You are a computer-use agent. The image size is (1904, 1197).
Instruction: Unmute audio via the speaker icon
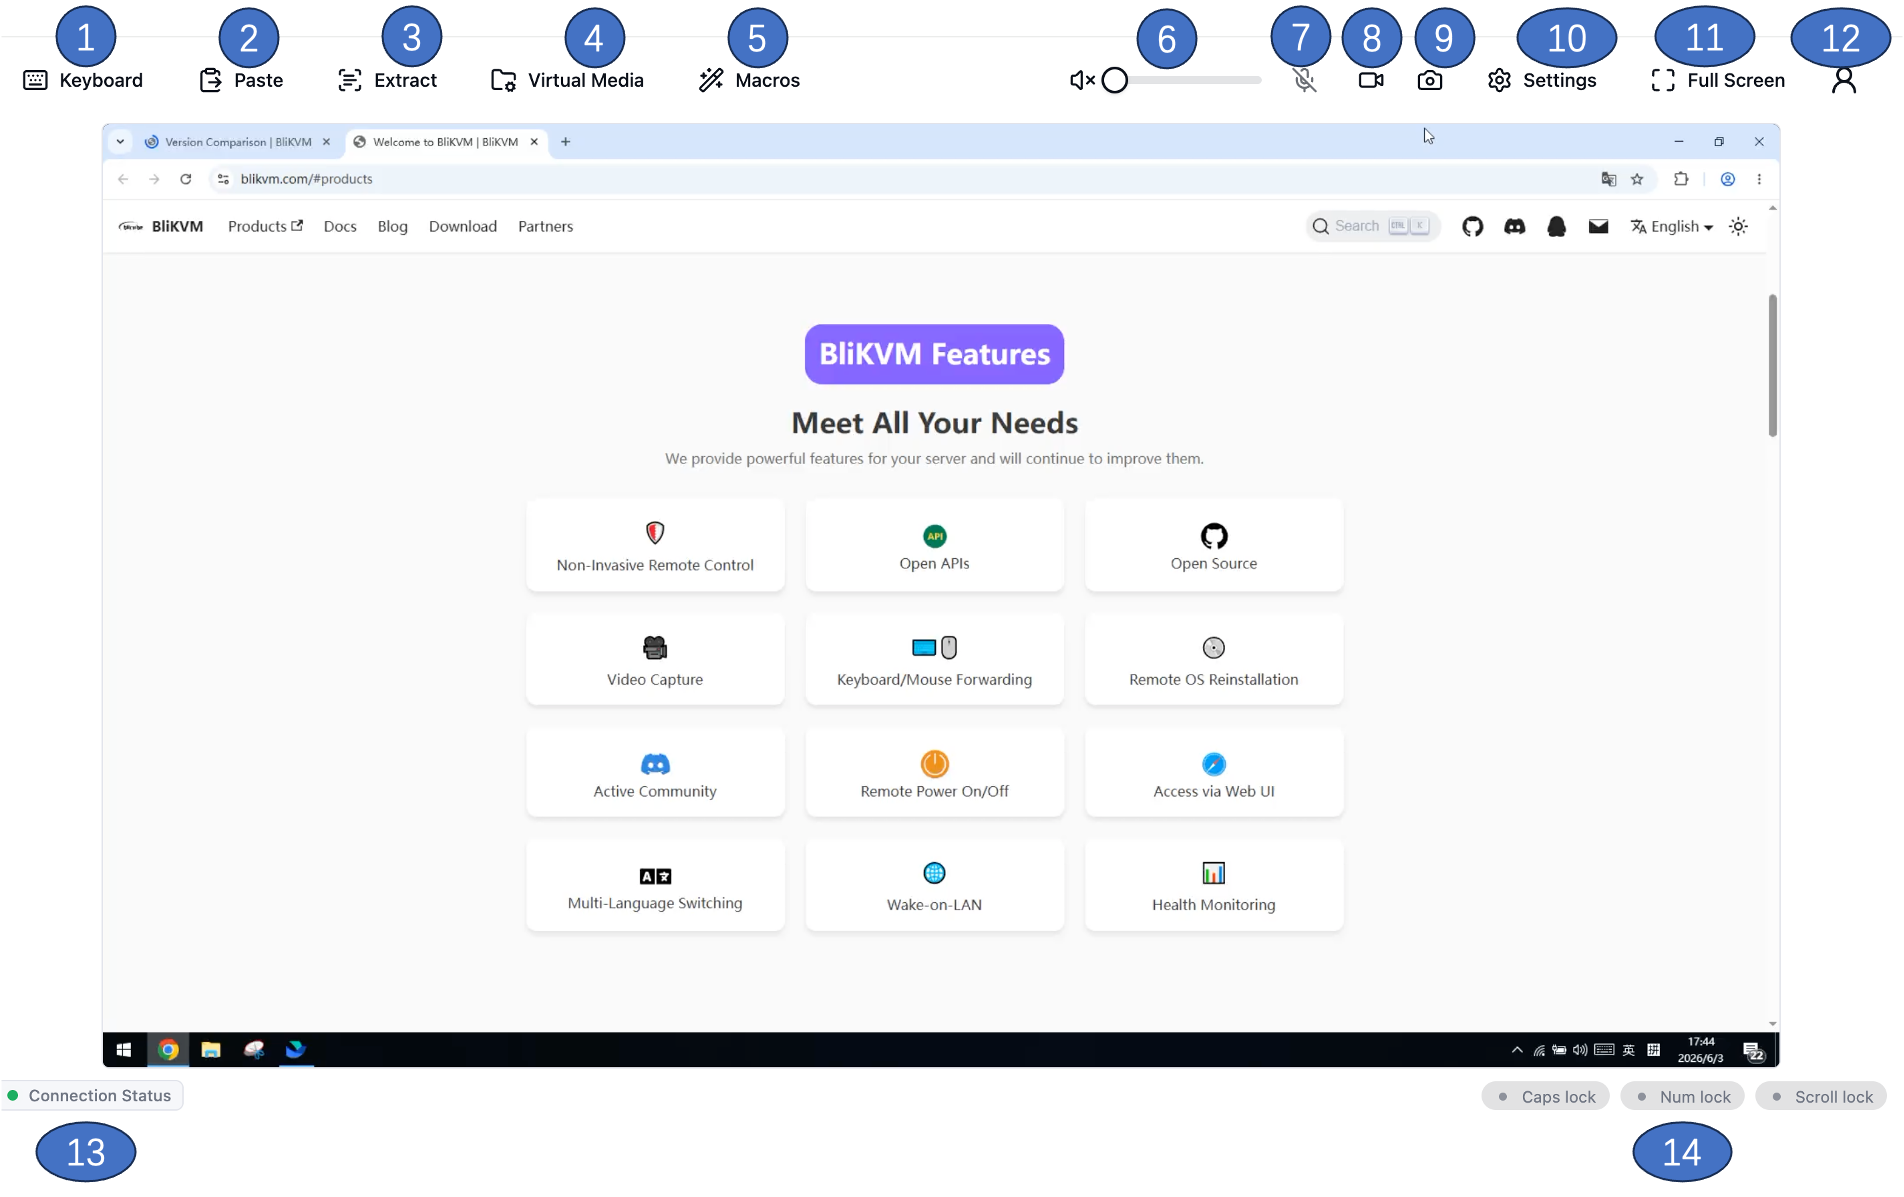[1082, 80]
